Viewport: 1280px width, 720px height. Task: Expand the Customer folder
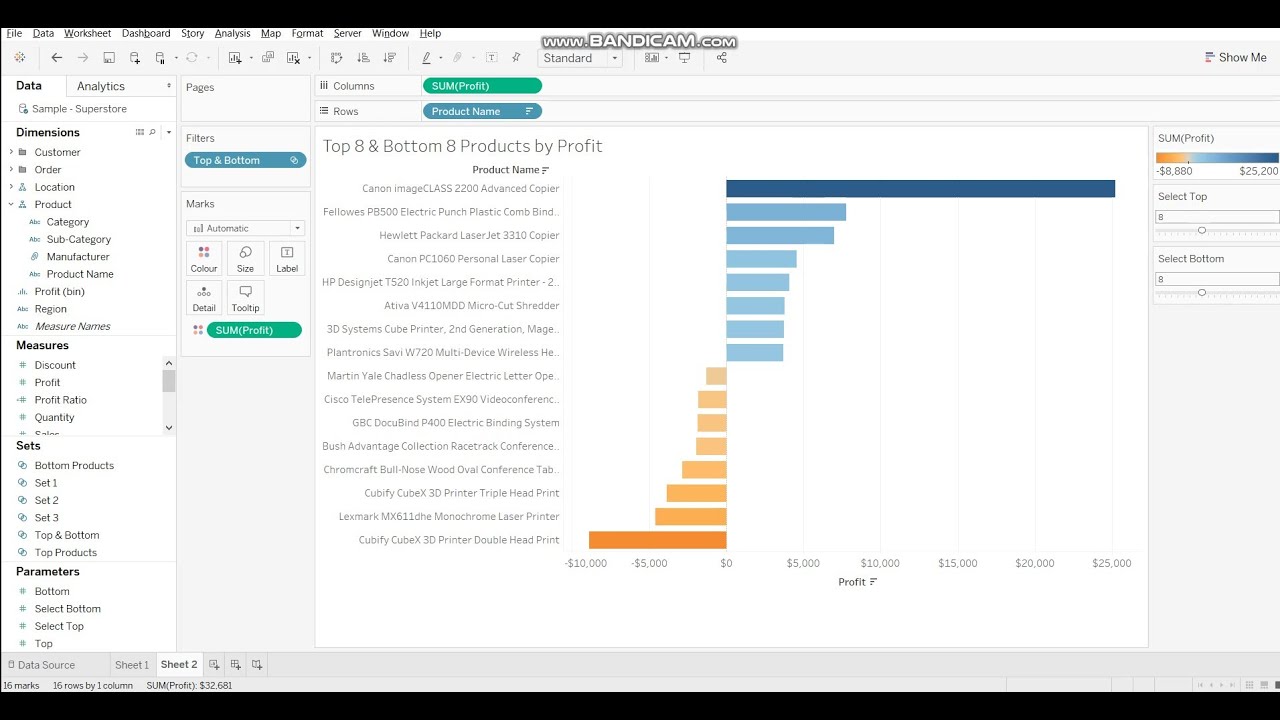point(11,152)
